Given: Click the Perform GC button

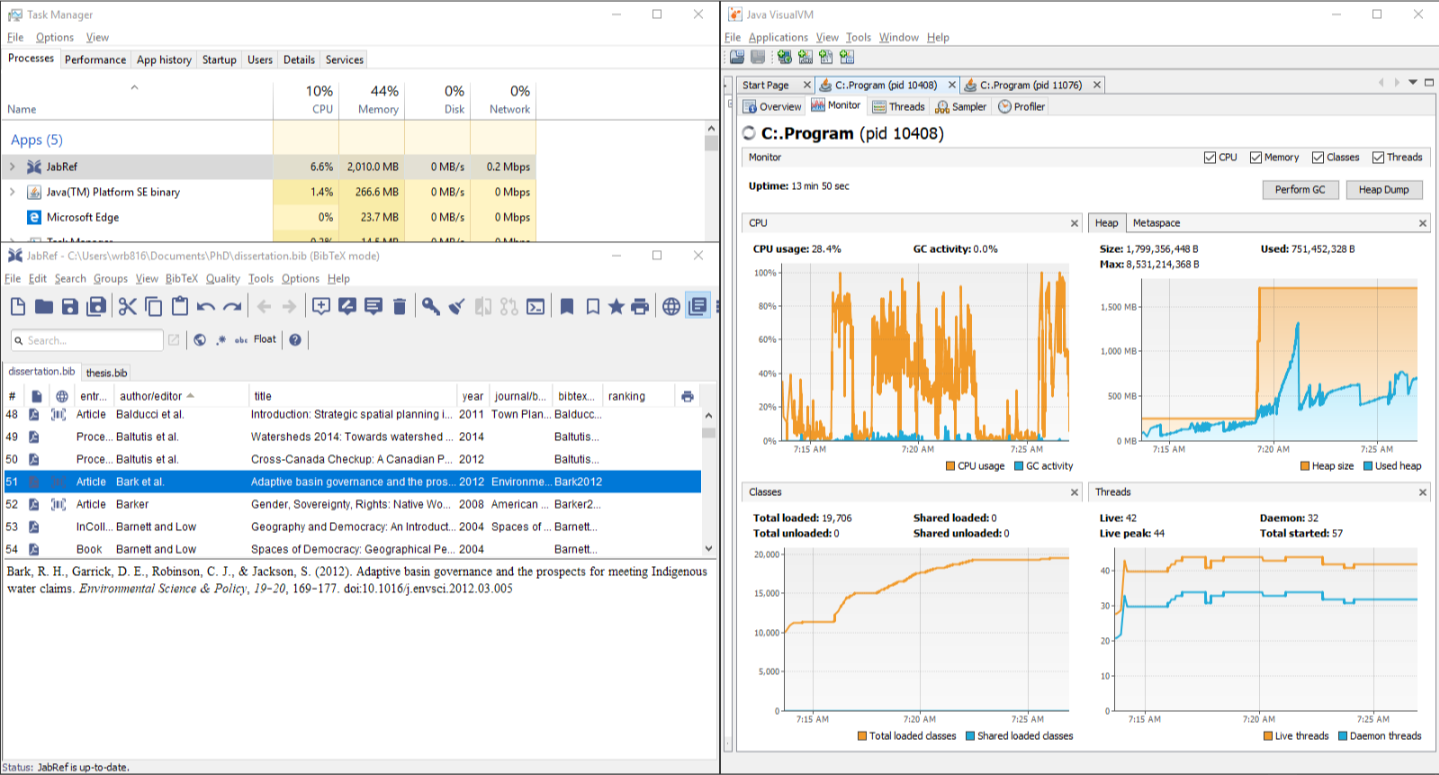Looking at the screenshot, I should pos(1300,189).
